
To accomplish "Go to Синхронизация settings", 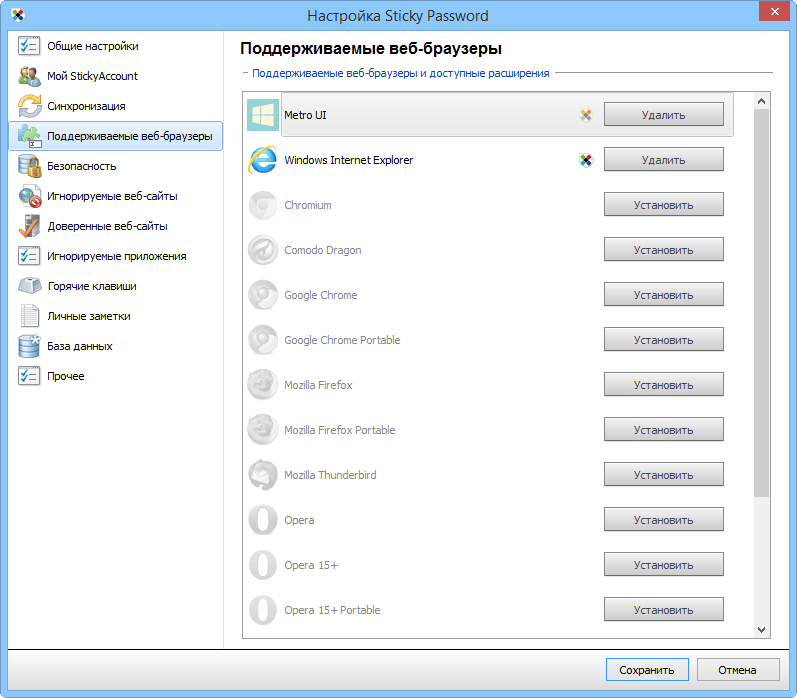I will tap(115, 106).
